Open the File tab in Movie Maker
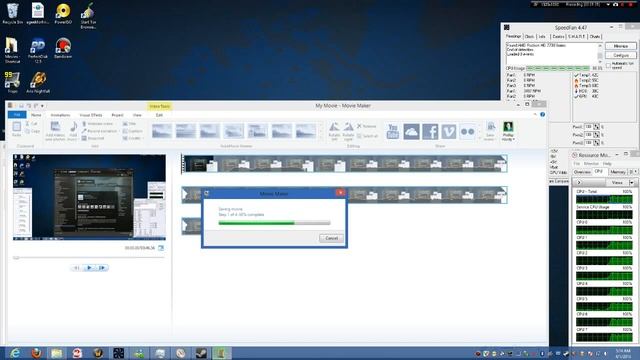The image size is (640, 360). (x=17, y=115)
